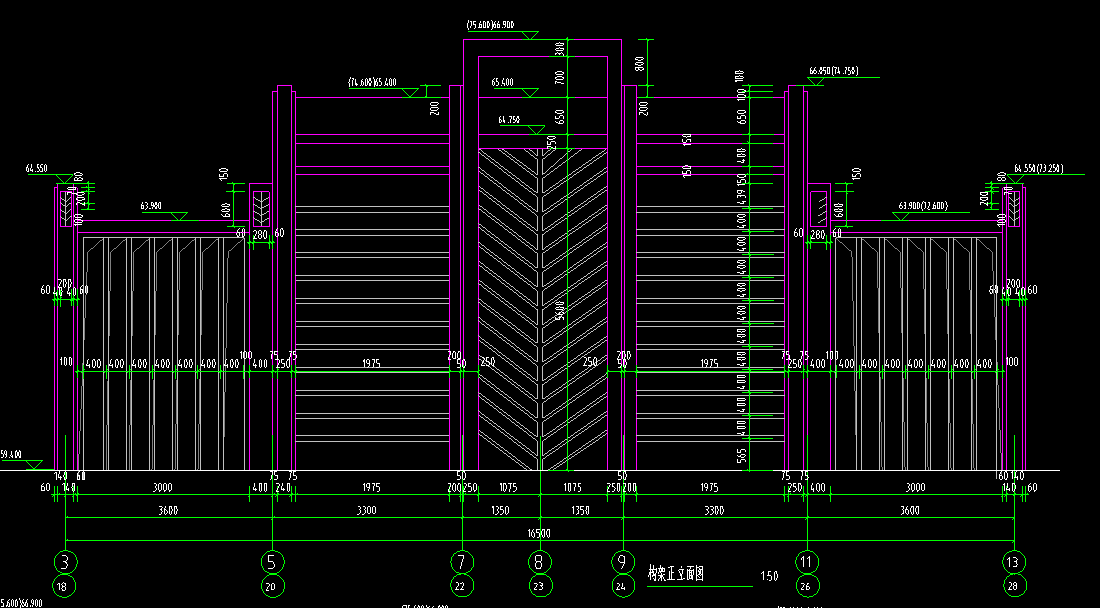This screenshot has width=1100, height=608.
Task: Click the 1:50 scale label
Action: pos(769,576)
